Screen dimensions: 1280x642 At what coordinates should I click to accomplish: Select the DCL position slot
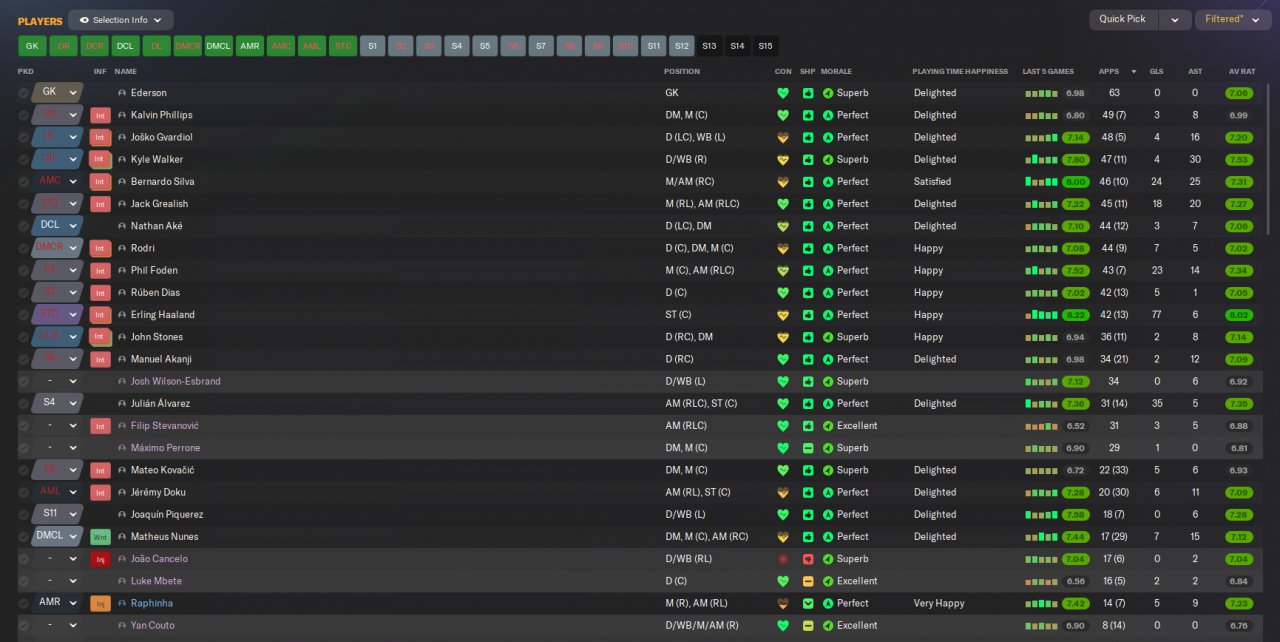coord(125,46)
